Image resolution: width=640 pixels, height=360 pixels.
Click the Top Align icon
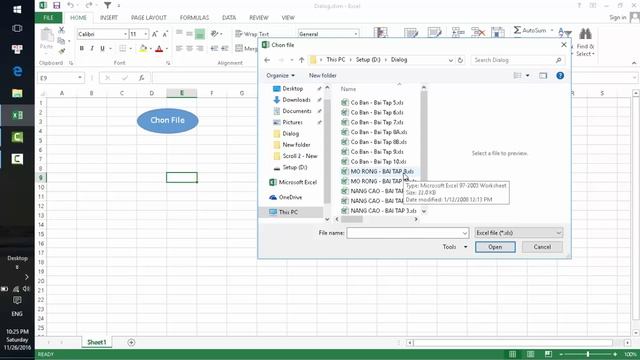(x=179, y=33)
